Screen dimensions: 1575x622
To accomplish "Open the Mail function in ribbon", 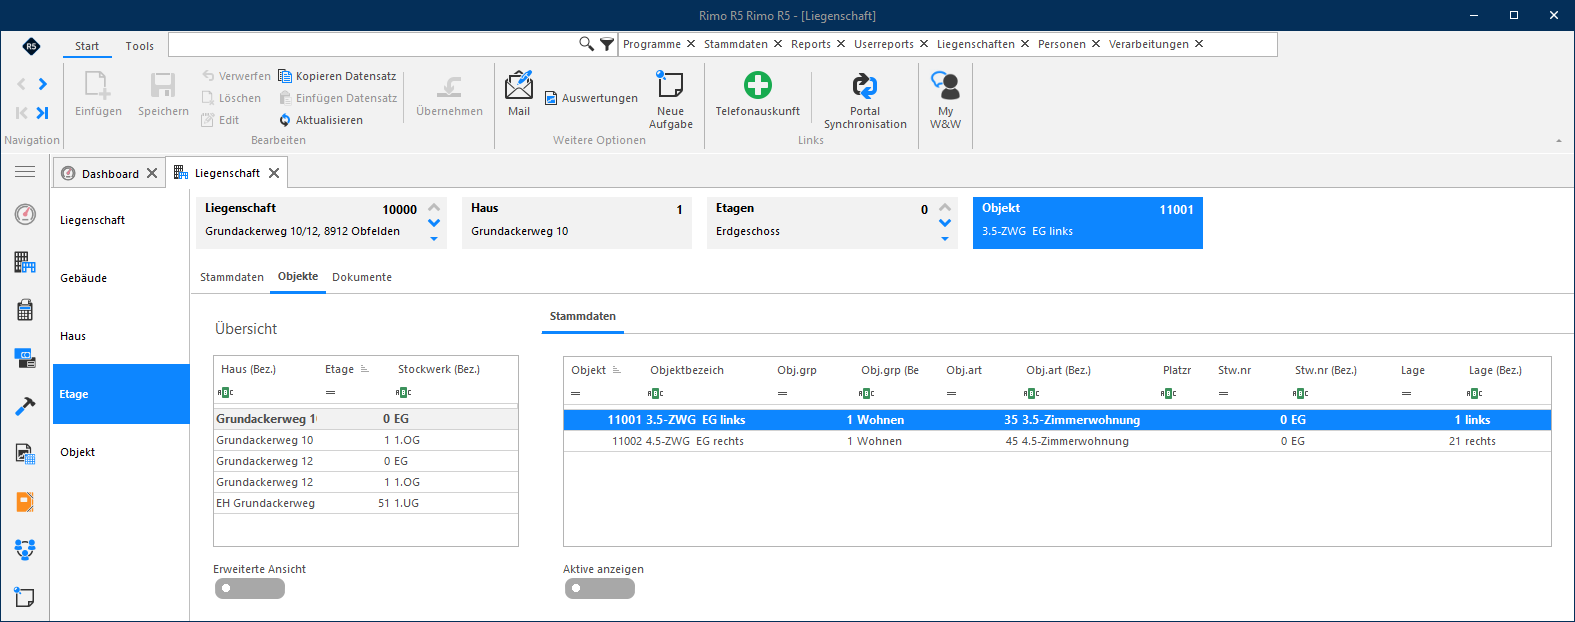I will point(519,94).
